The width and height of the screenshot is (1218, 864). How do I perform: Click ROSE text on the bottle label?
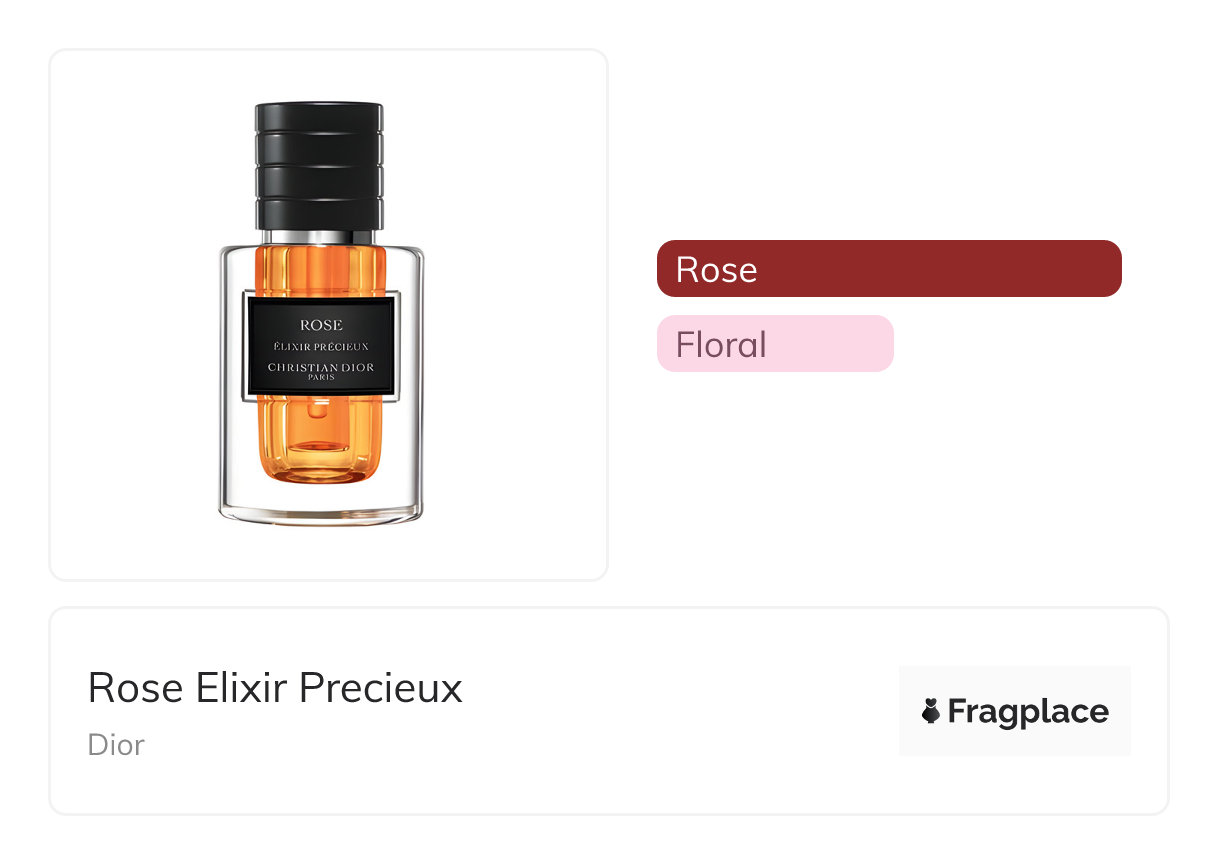tap(321, 325)
